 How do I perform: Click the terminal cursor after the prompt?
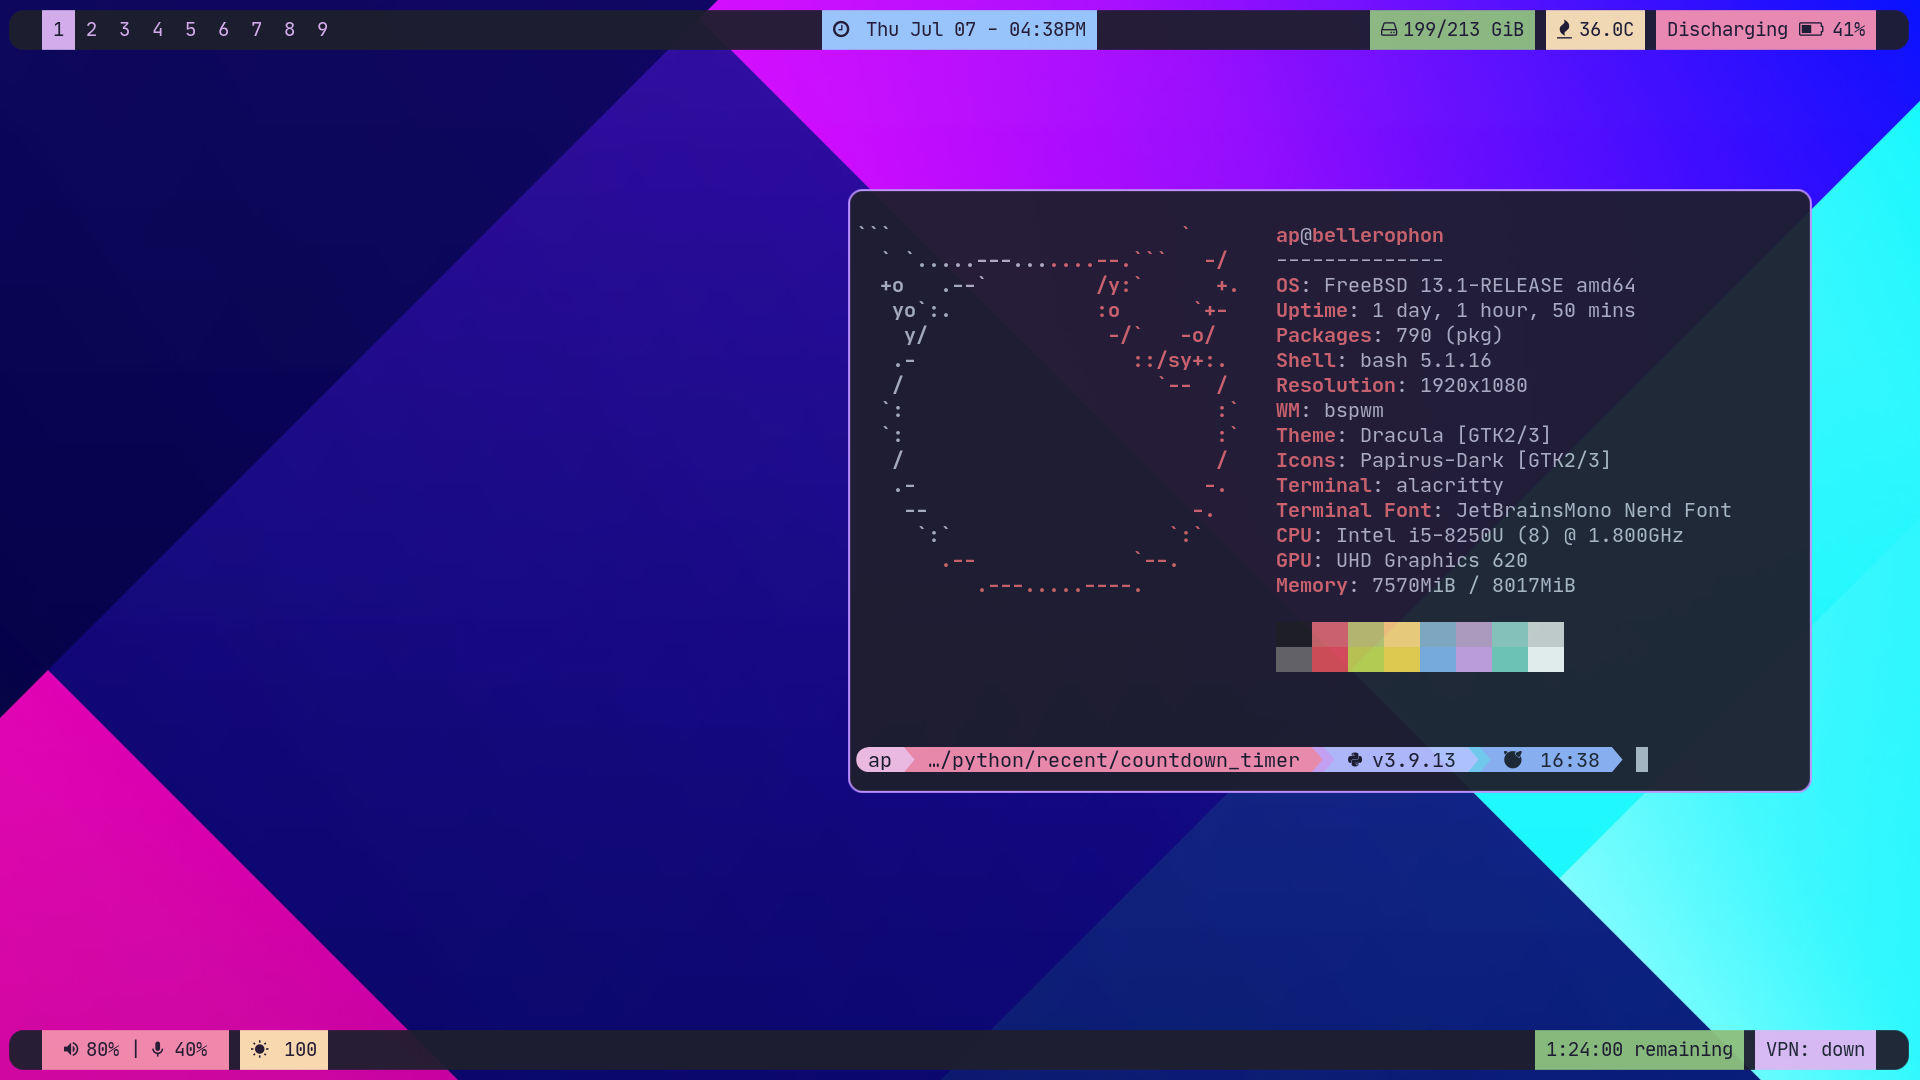[x=1641, y=760]
